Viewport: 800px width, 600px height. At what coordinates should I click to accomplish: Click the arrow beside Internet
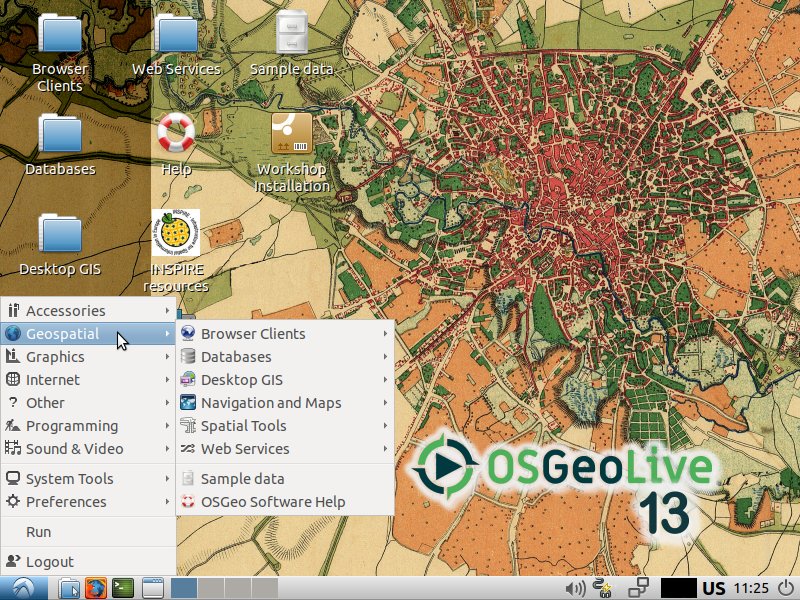coord(167,379)
